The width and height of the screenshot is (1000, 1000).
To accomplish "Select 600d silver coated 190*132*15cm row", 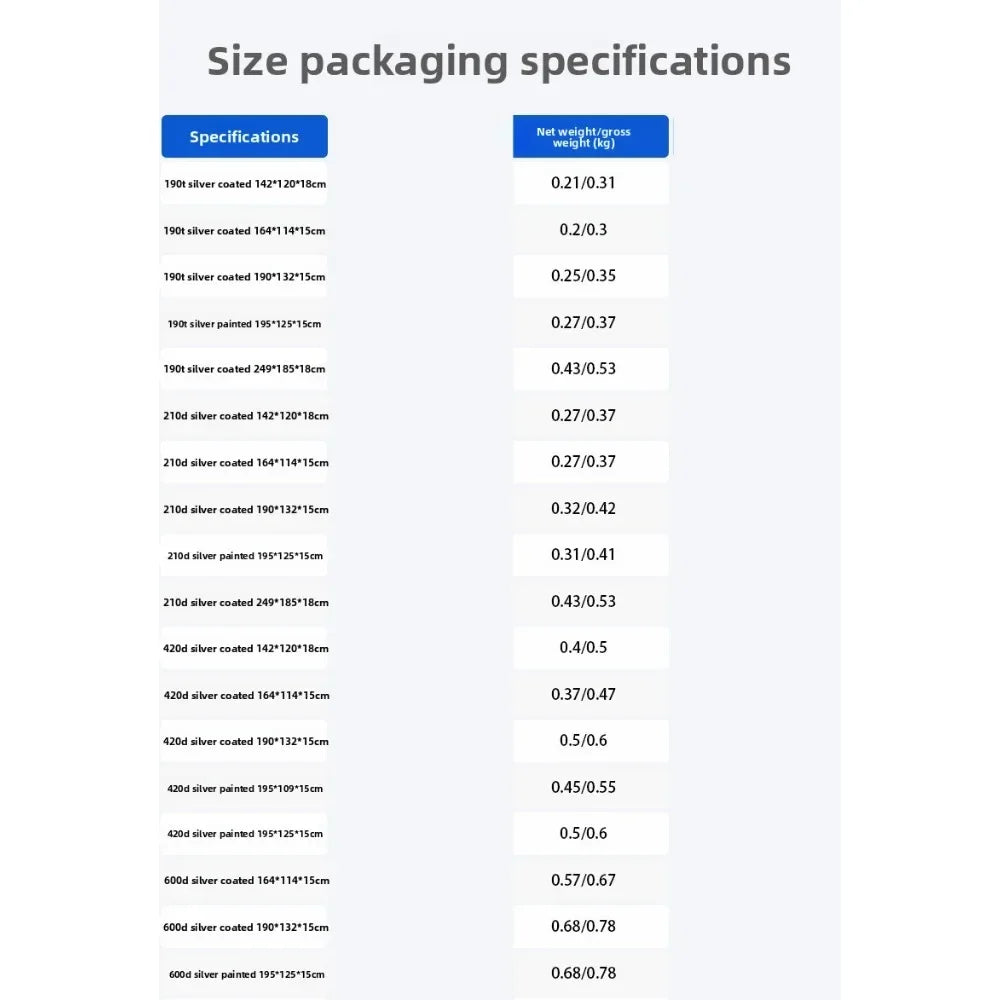I will (246, 927).
